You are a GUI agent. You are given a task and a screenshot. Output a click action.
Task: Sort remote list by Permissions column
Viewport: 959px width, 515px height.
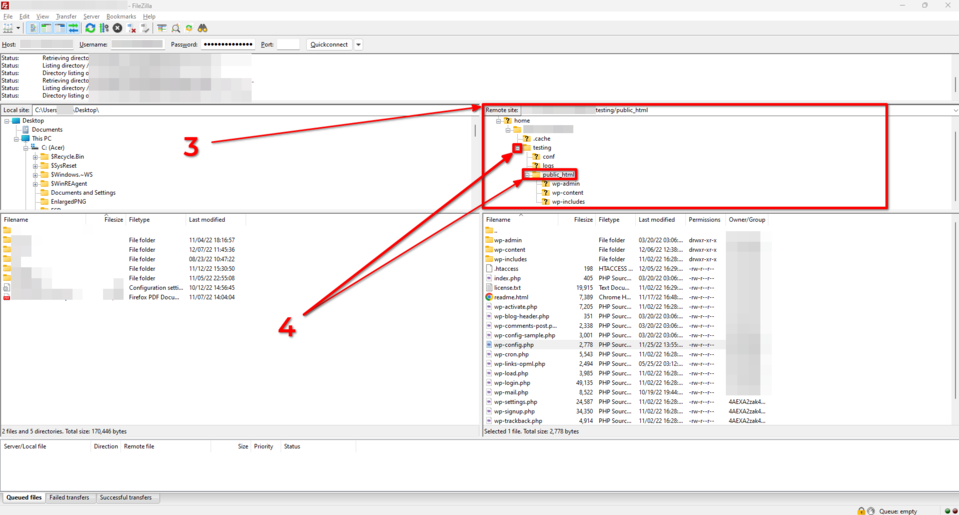tap(704, 220)
